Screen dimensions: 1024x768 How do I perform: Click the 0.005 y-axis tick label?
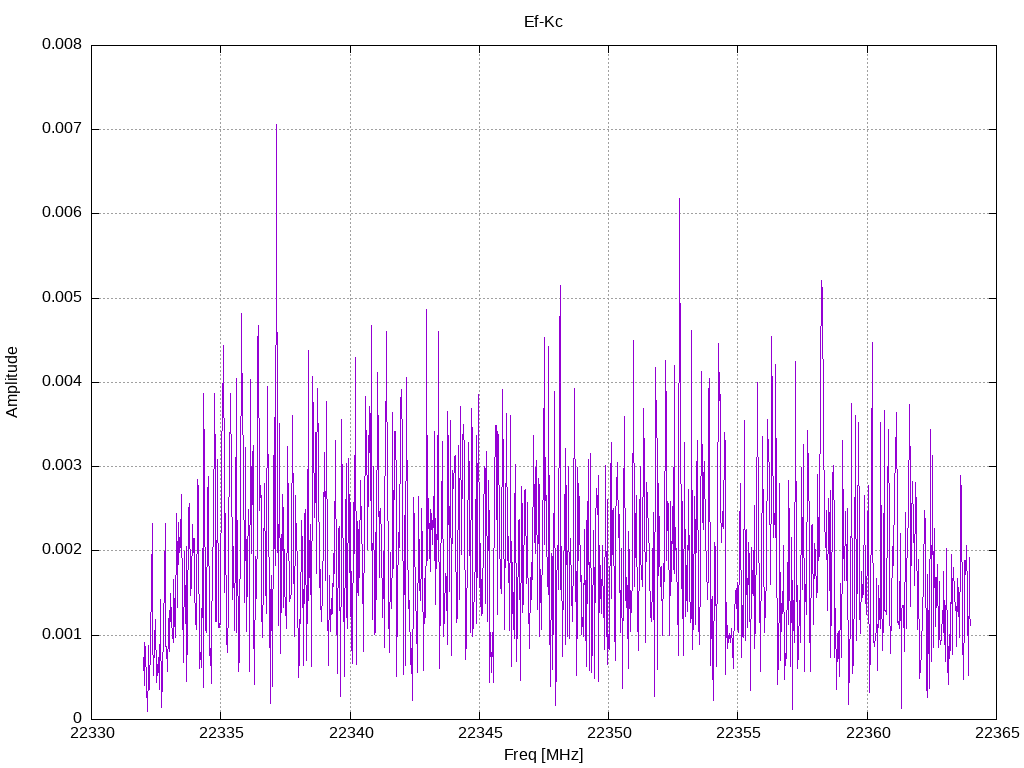62,298
